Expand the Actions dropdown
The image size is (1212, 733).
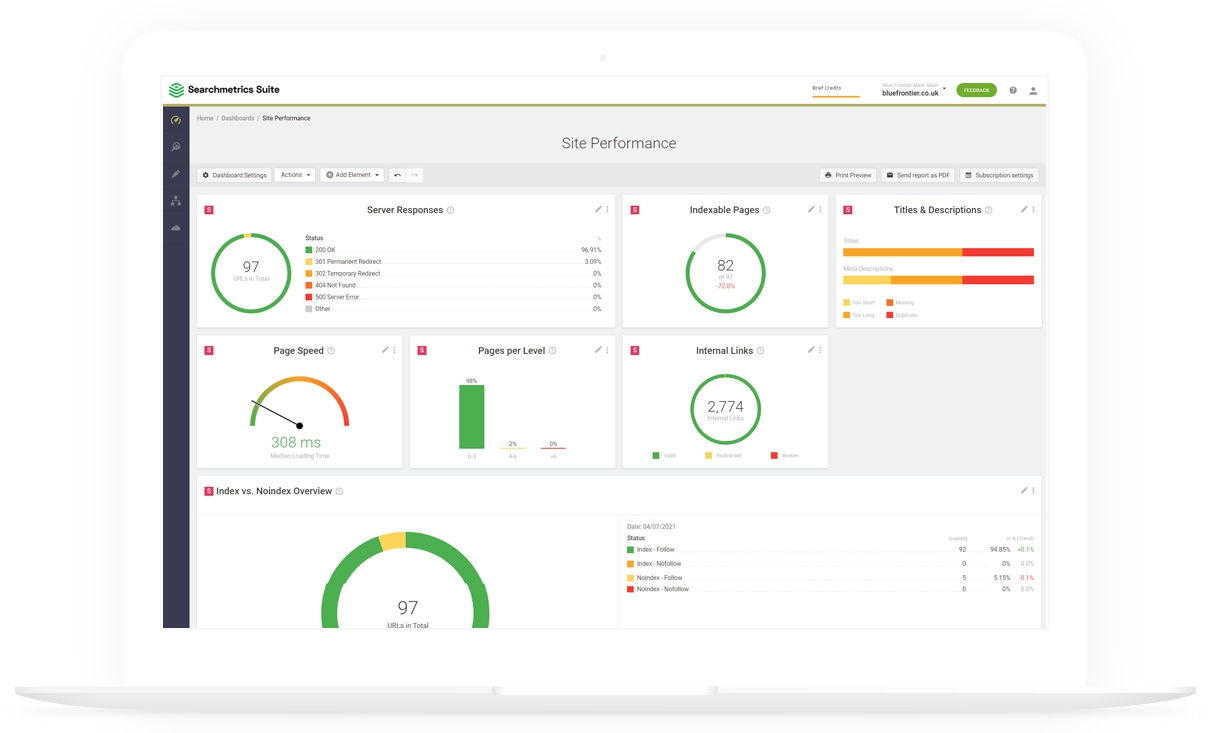295,175
